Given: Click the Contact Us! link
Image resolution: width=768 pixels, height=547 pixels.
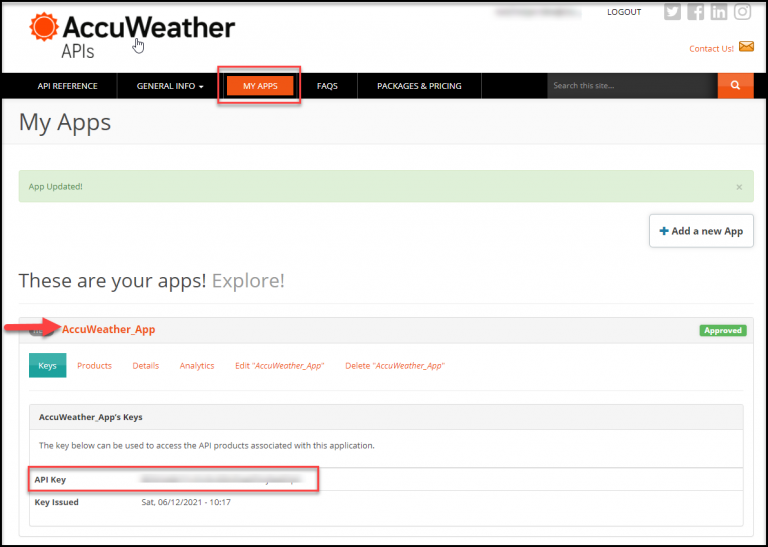Looking at the screenshot, I should coord(711,48).
